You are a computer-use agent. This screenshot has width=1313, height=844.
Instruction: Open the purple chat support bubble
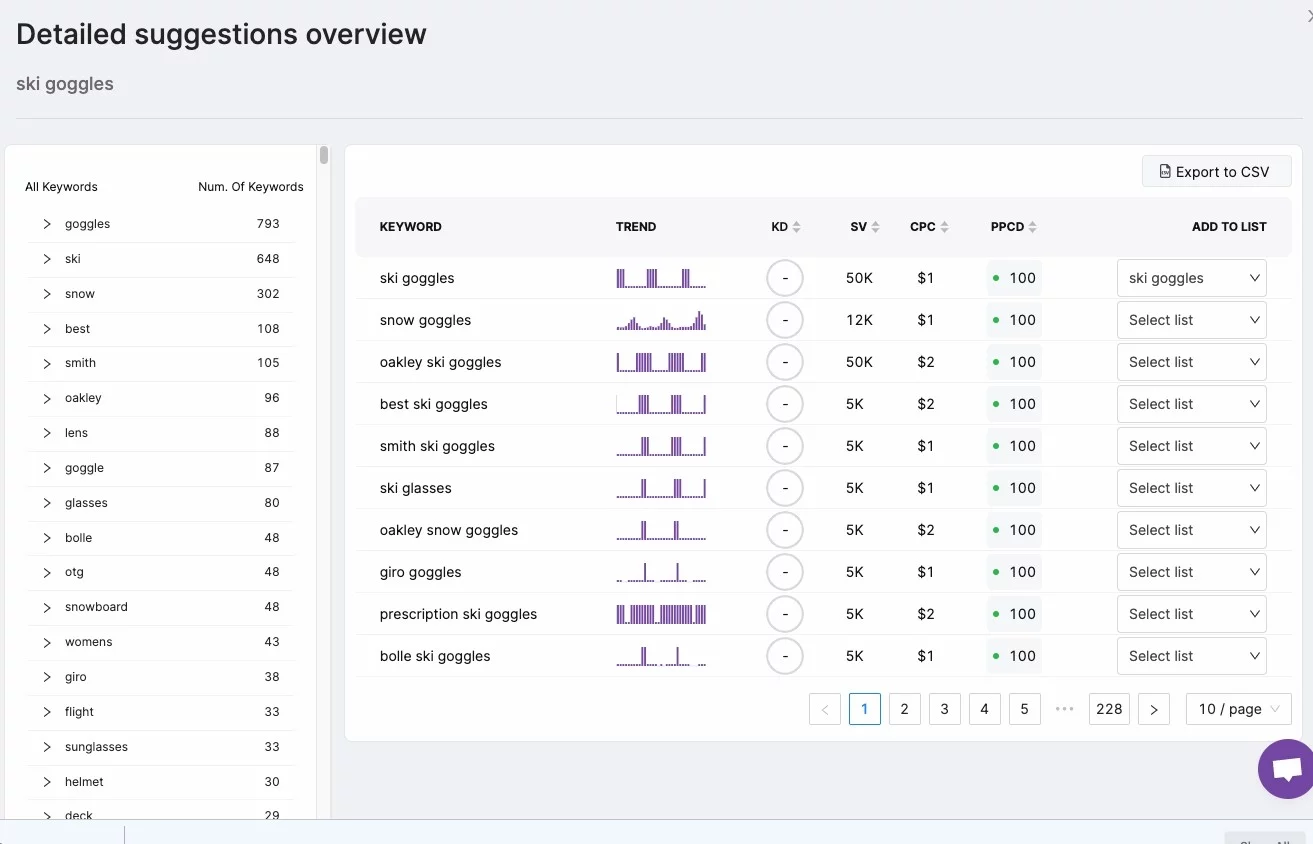[x=1287, y=769]
